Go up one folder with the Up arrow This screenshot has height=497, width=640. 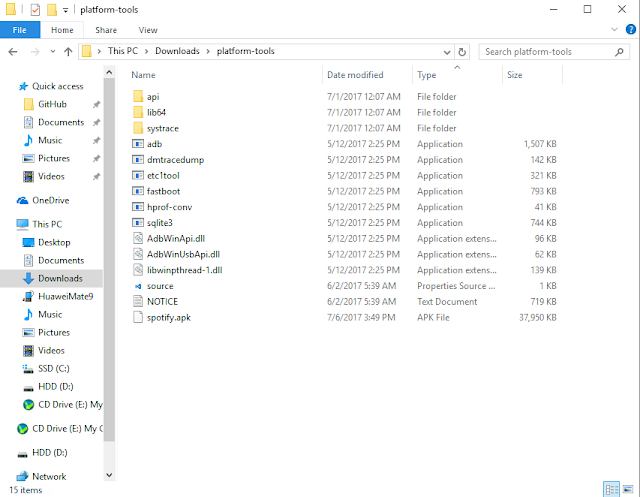click(68, 52)
